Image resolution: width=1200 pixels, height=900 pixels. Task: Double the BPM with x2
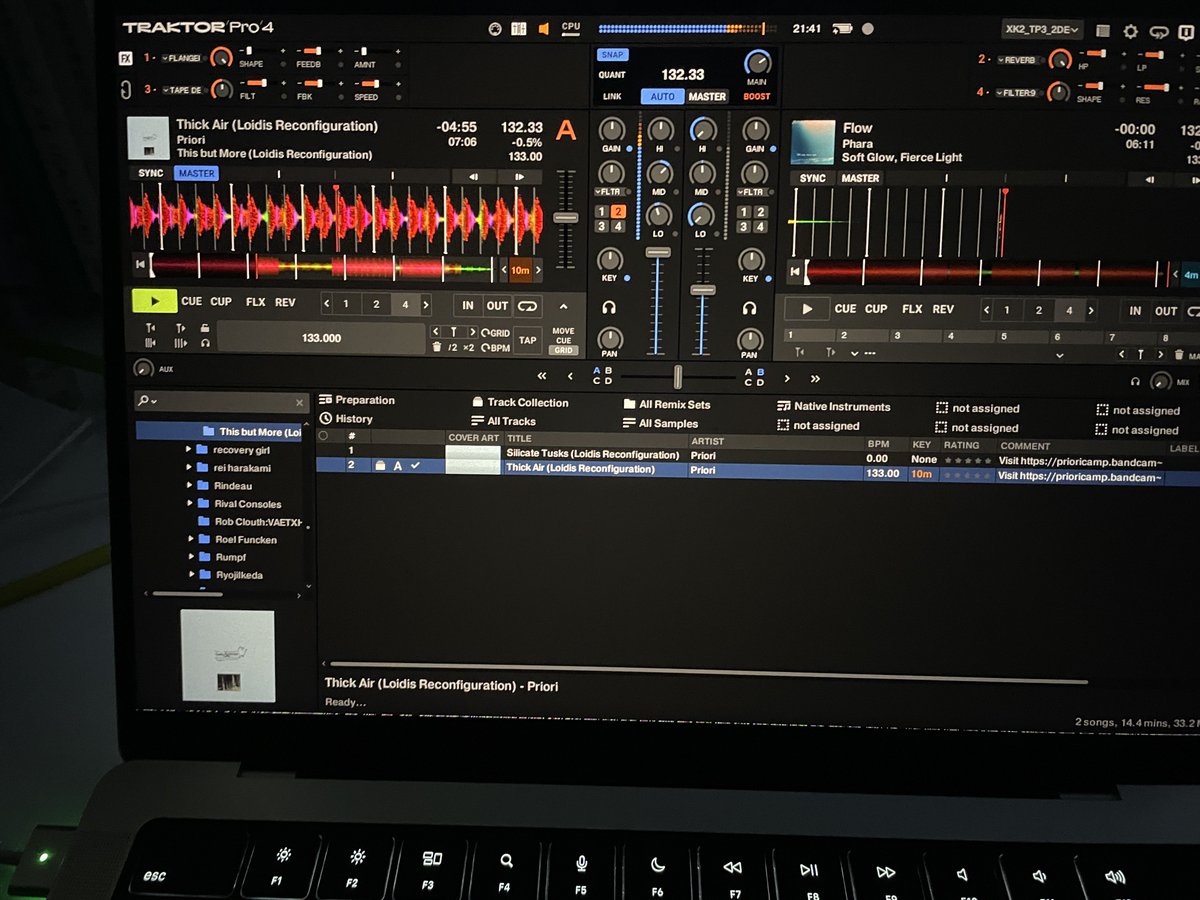coord(468,347)
